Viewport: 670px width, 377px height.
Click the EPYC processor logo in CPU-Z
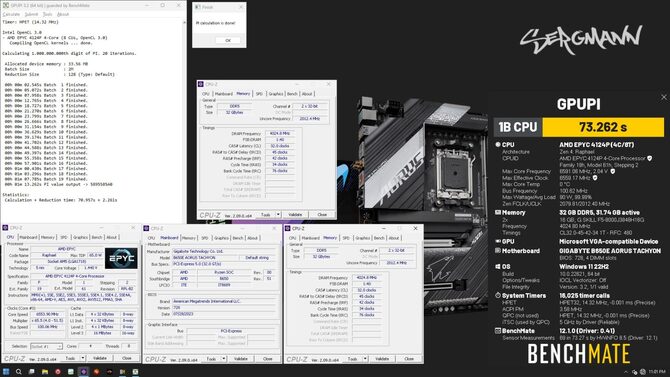(x=121, y=258)
